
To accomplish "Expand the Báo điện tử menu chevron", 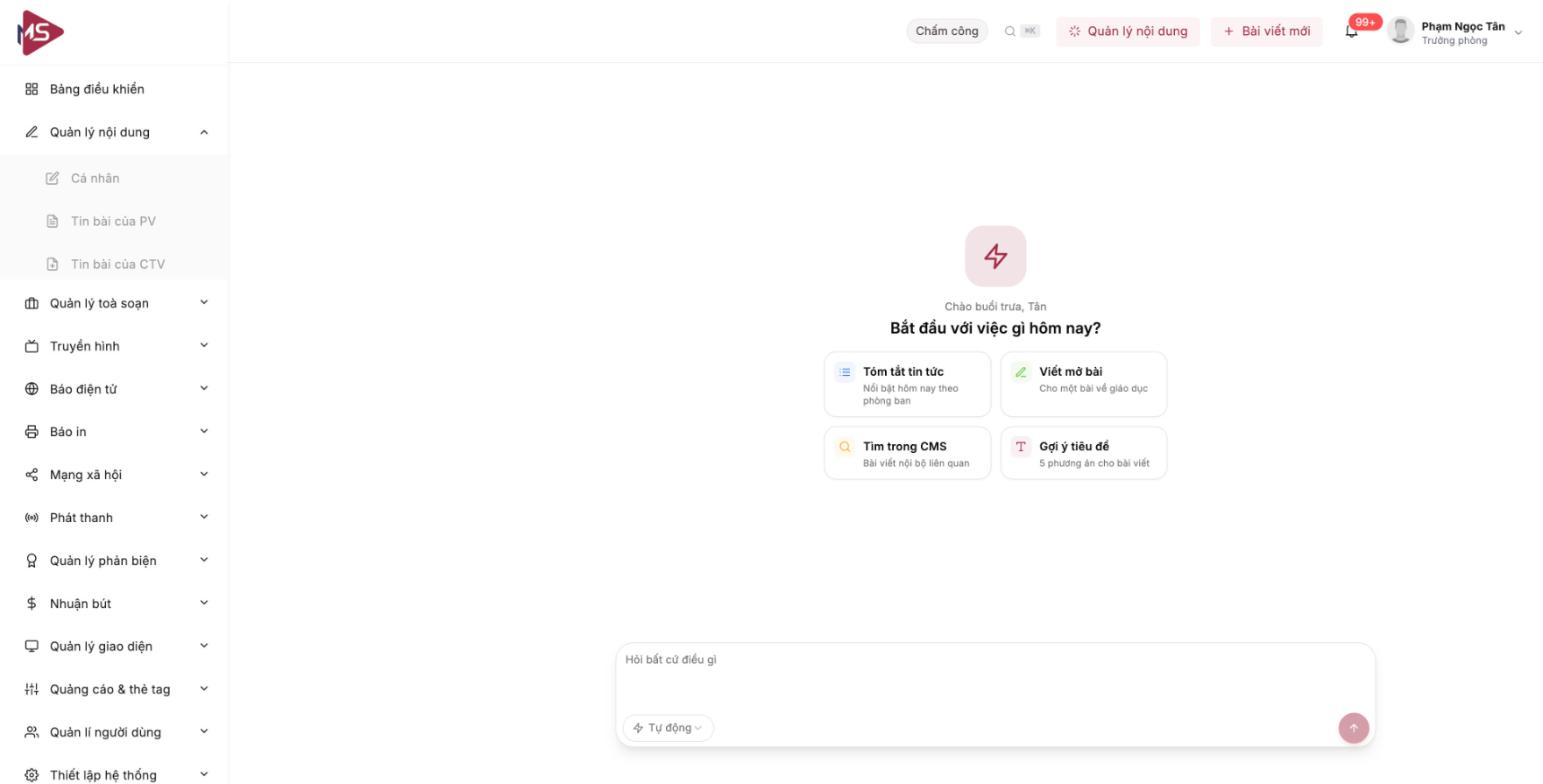I will pyautogui.click(x=204, y=389).
